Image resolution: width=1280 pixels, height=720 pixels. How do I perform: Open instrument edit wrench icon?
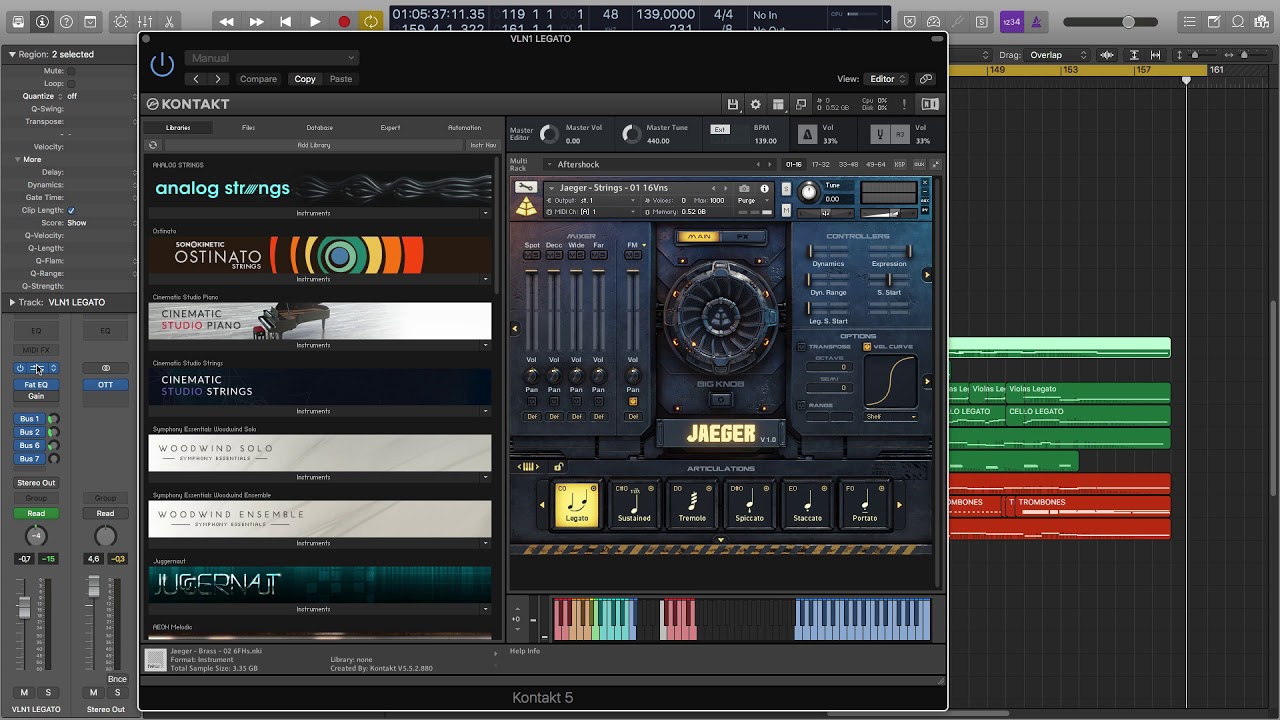click(x=526, y=187)
